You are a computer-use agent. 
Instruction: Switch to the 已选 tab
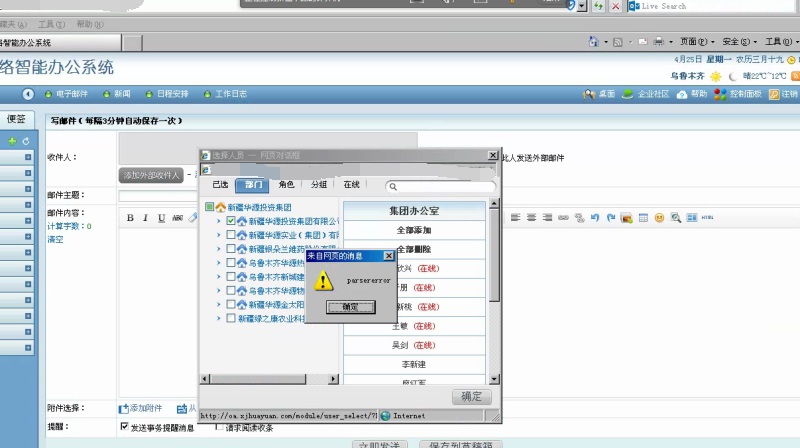click(x=220, y=185)
